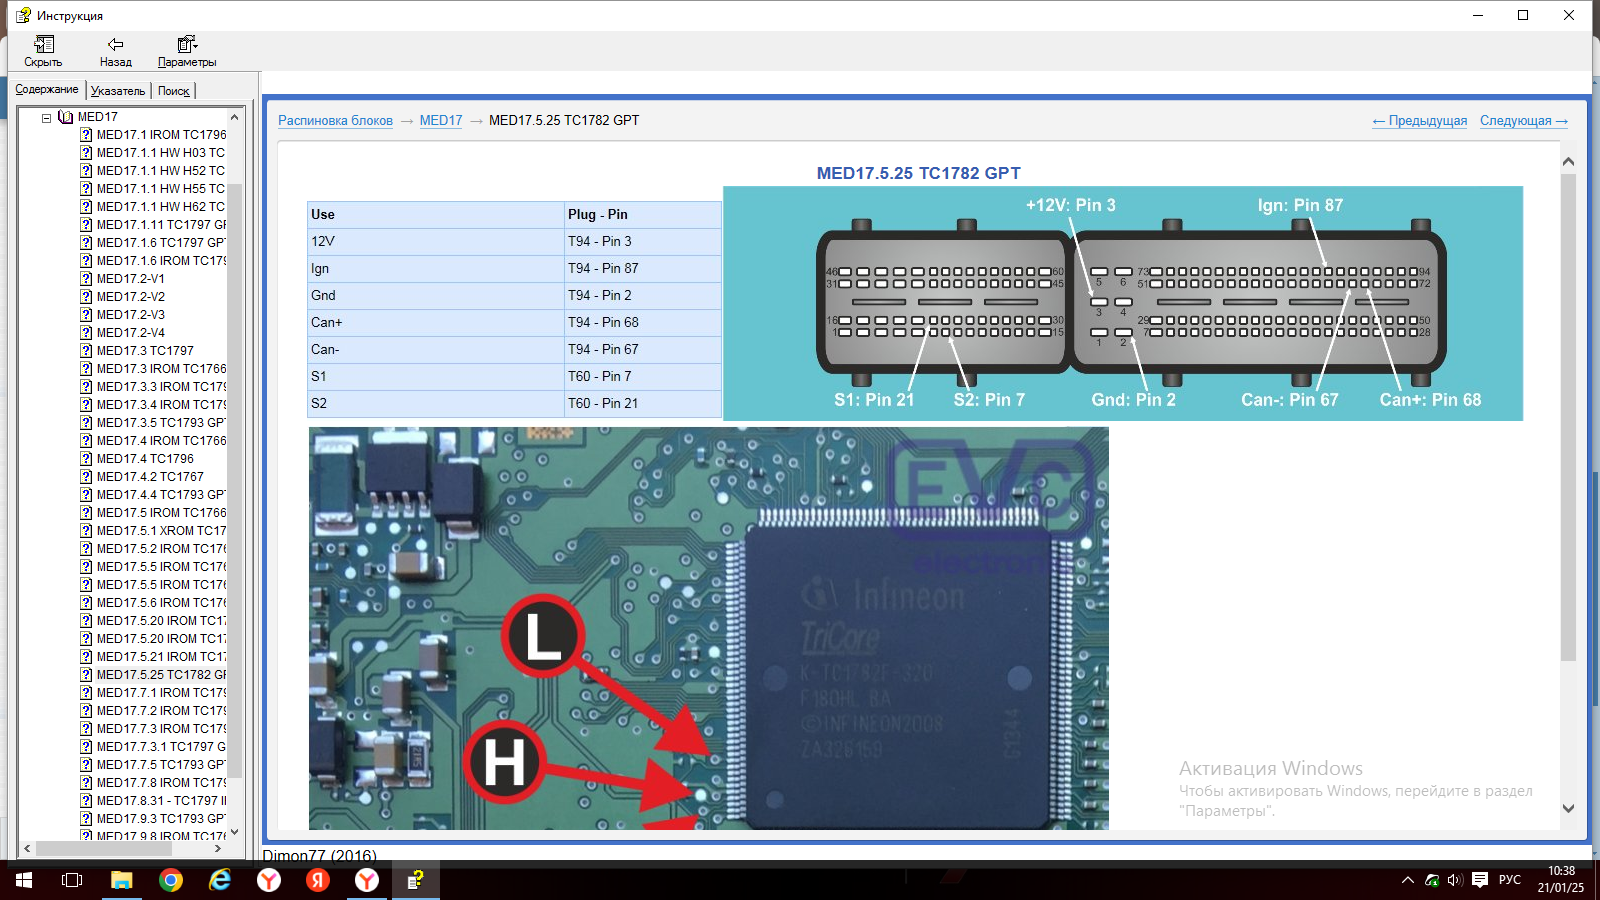Open the MED17.2-V1 topic
The width and height of the screenshot is (1600, 900).
[x=130, y=279]
